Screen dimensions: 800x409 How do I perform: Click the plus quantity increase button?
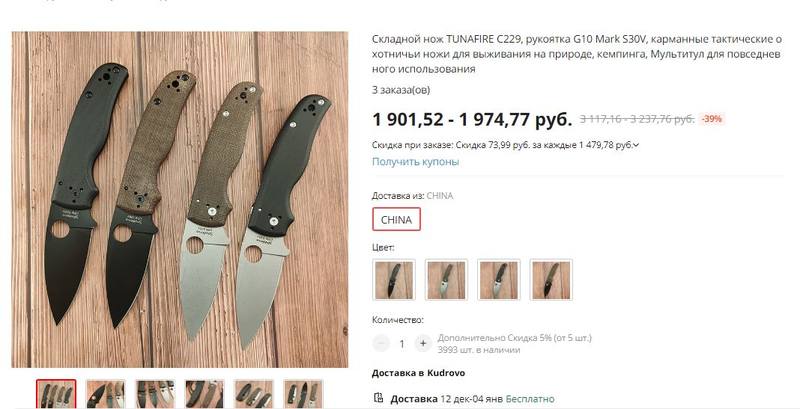point(422,344)
